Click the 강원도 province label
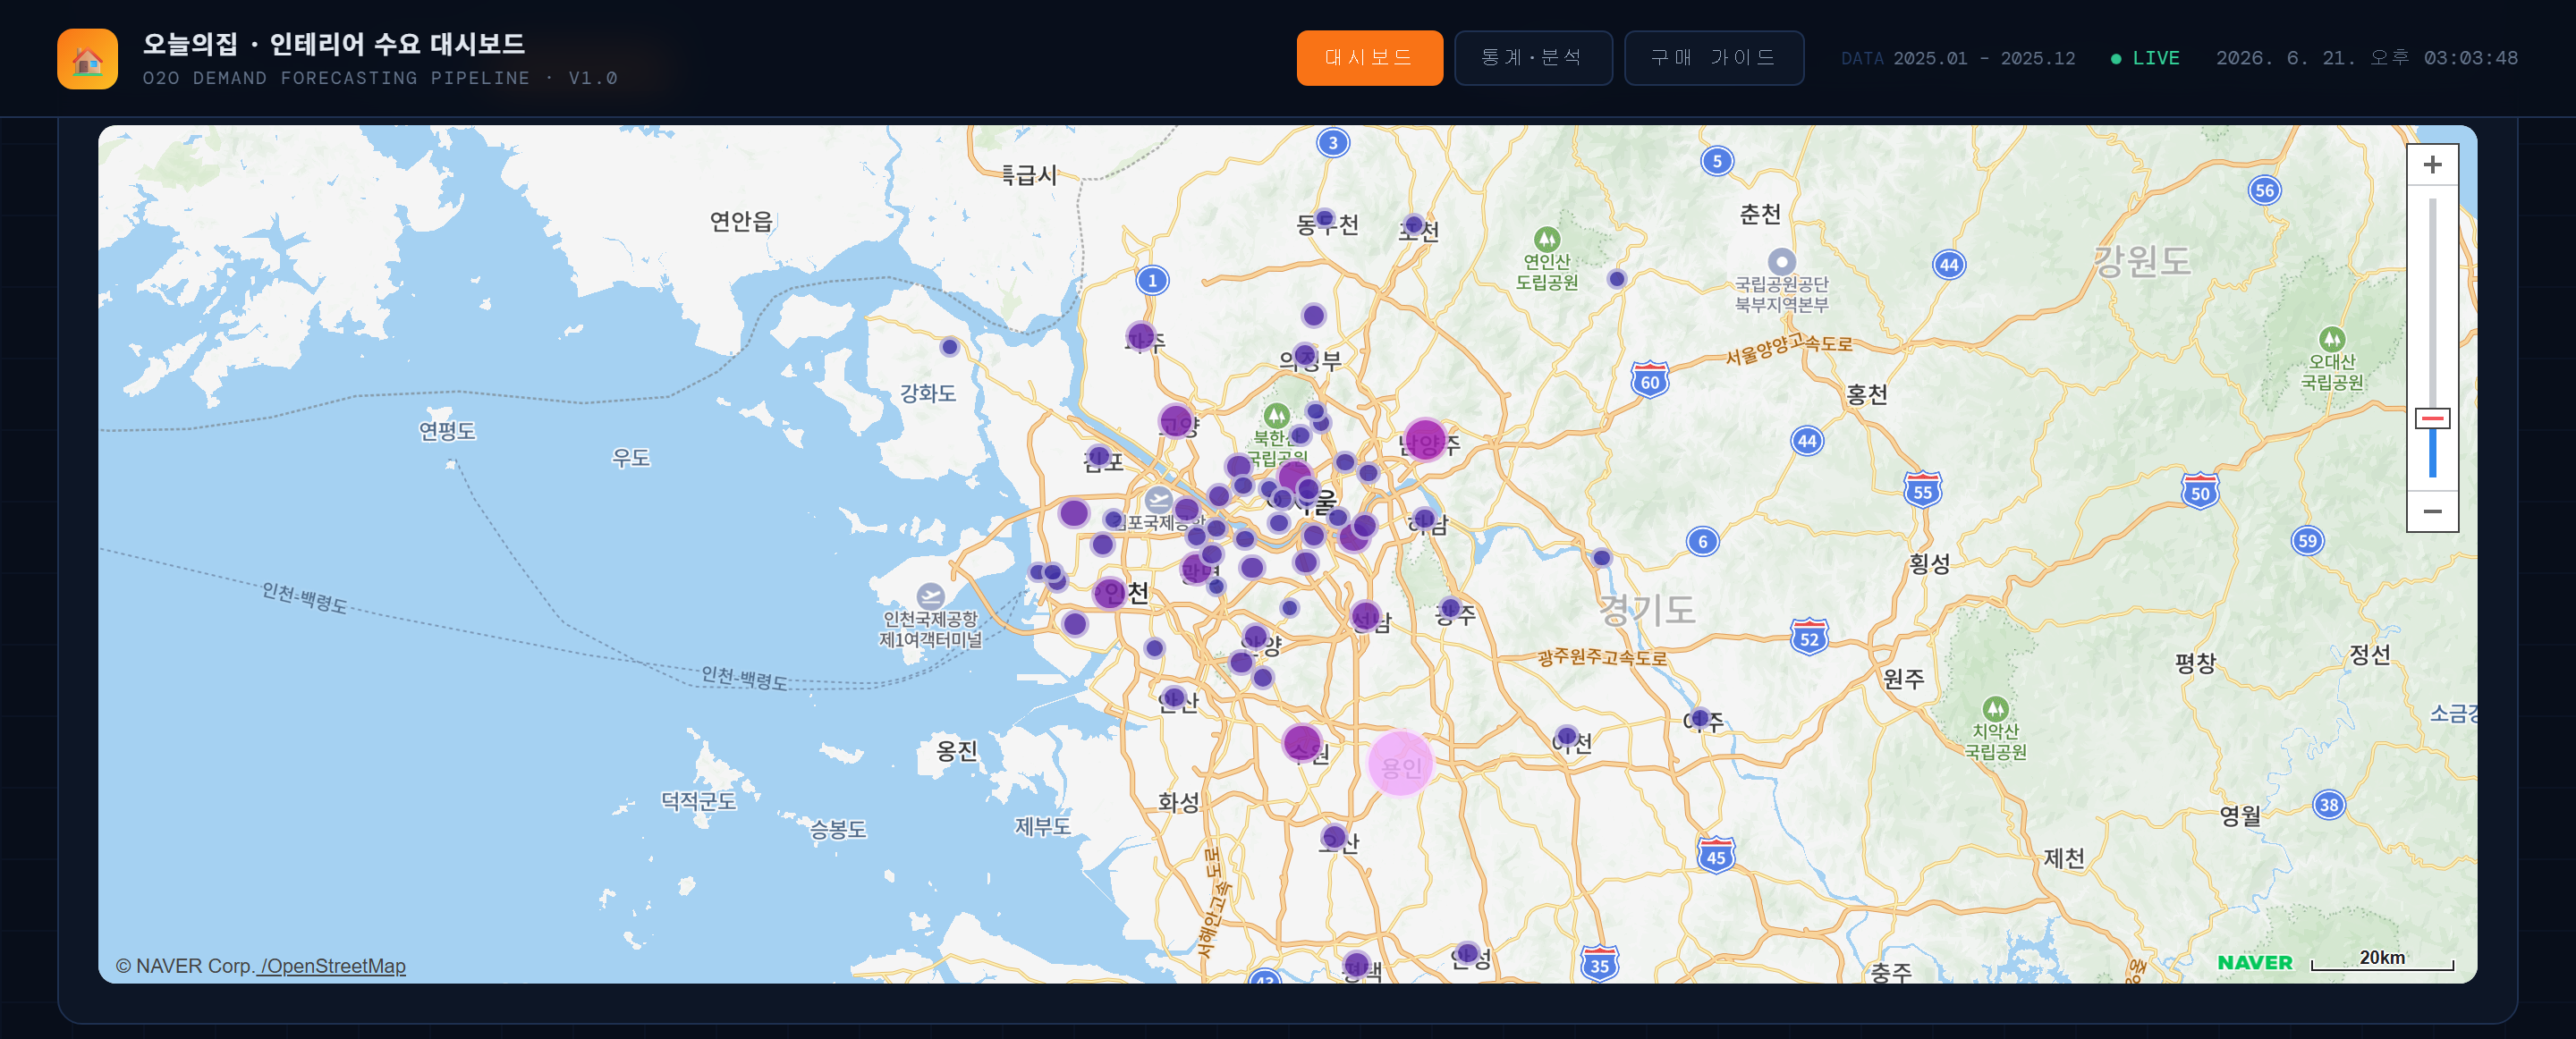The height and width of the screenshot is (1039, 2576). 2142,261
